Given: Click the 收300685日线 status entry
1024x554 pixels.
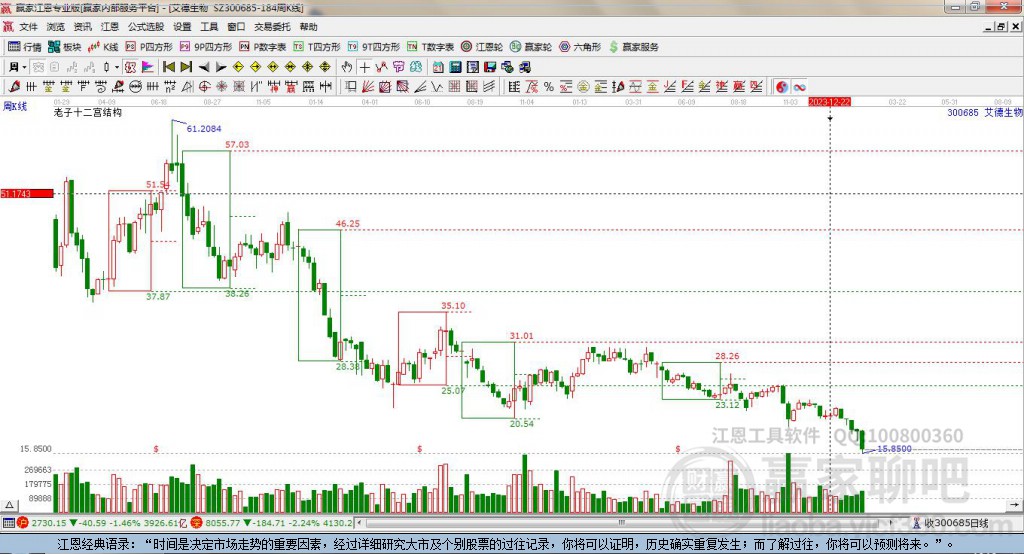Looking at the screenshot, I should (957, 523).
